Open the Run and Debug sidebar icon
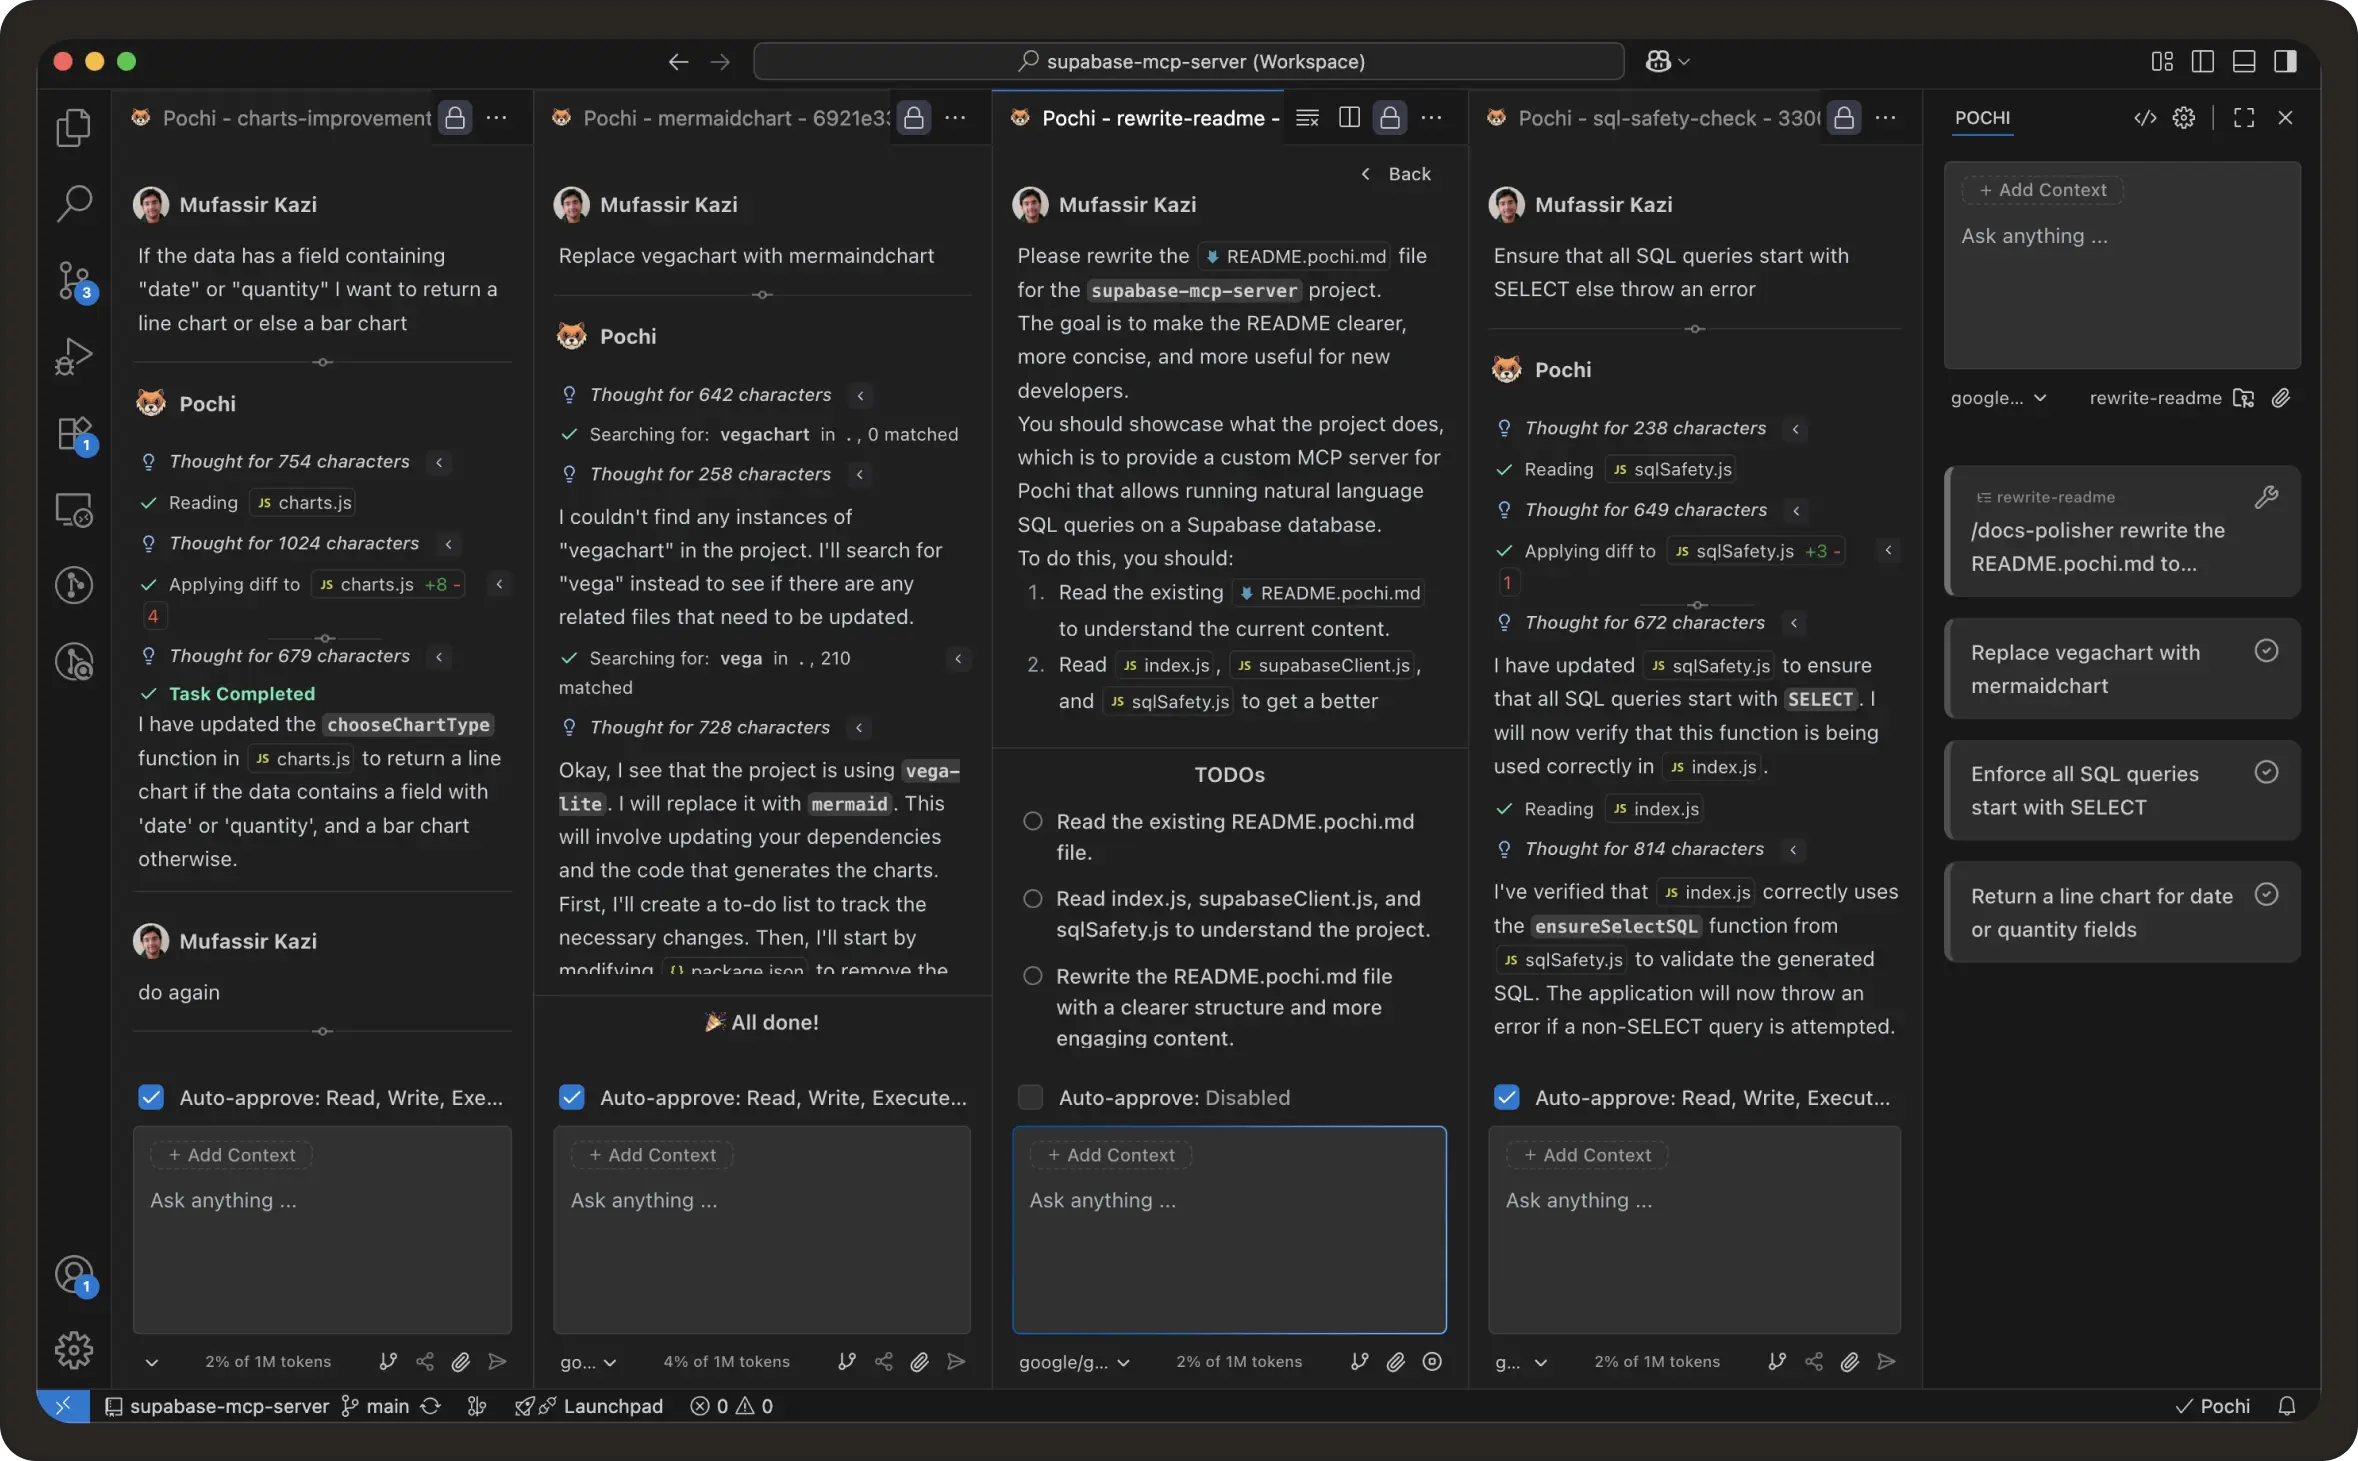This screenshot has width=2358, height=1461. pos(75,356)
